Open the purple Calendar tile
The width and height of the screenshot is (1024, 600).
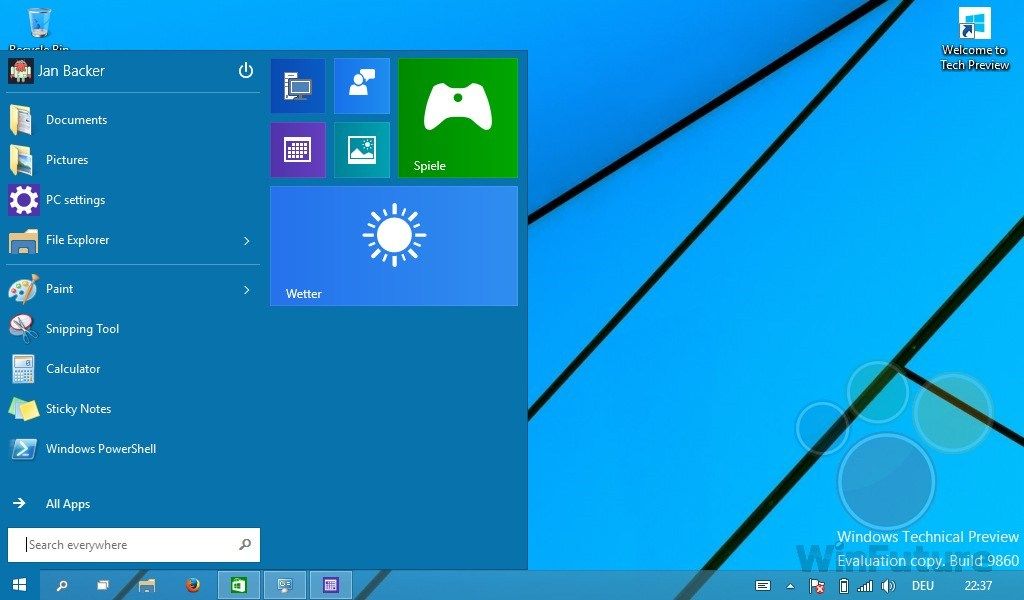click(x=297, y=150)
